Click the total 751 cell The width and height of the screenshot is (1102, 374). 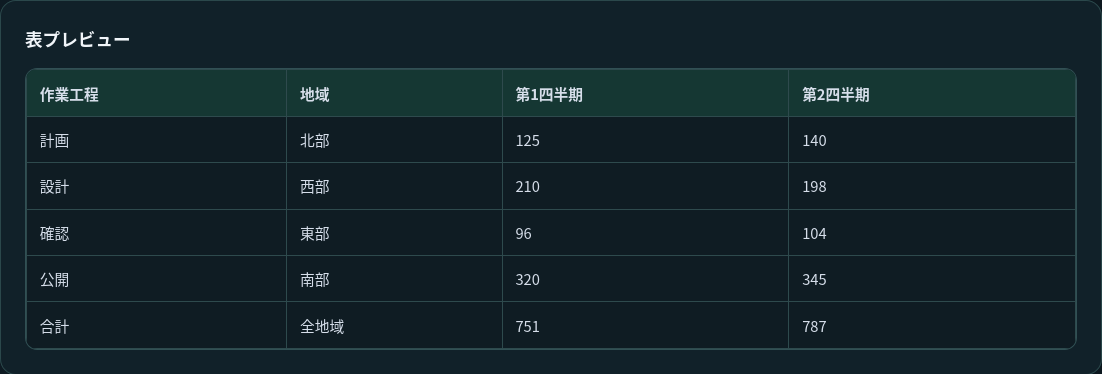pos(645,325)
